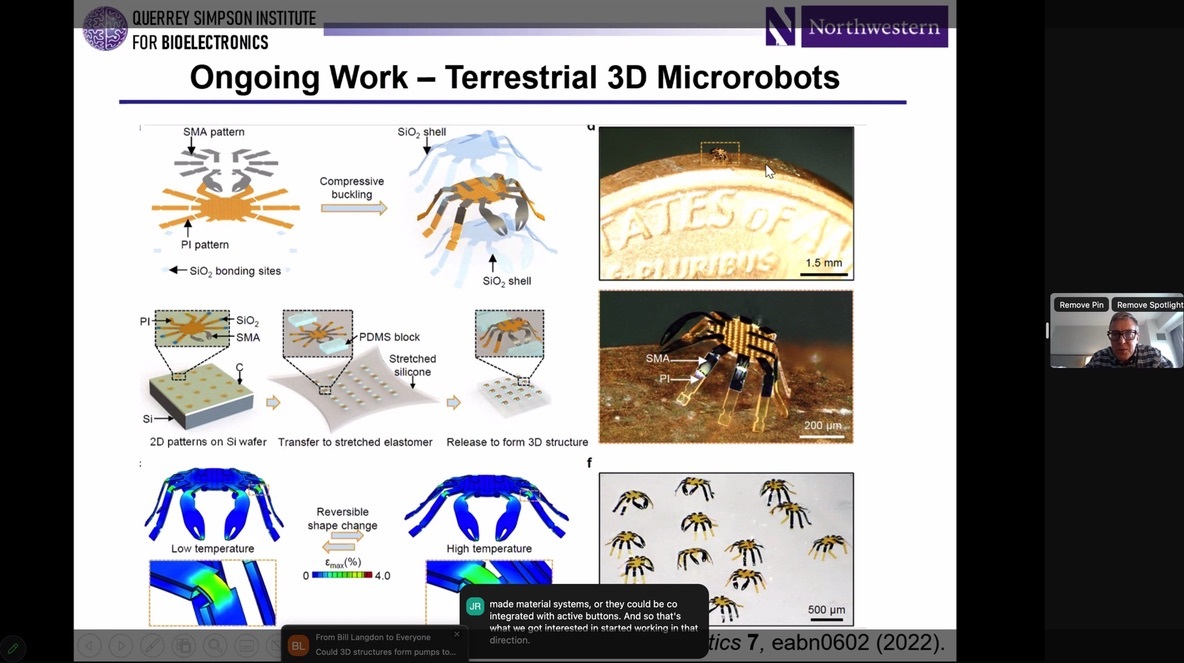This screenshot has height=663, width=1184.
Task: Toggle the subtitles icon in slideshow toolbar
Action: click(x=246, y=646)
